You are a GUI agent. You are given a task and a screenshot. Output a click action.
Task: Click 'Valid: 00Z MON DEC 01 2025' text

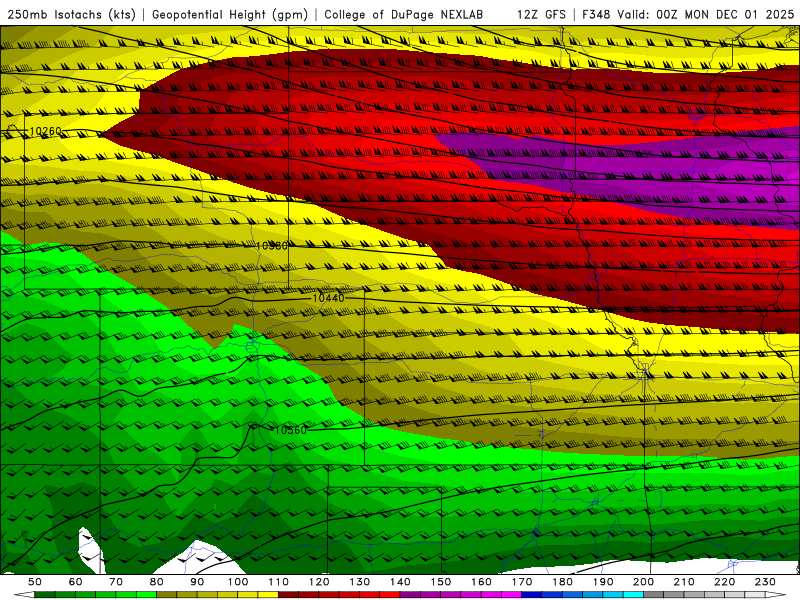click(706, 14)
